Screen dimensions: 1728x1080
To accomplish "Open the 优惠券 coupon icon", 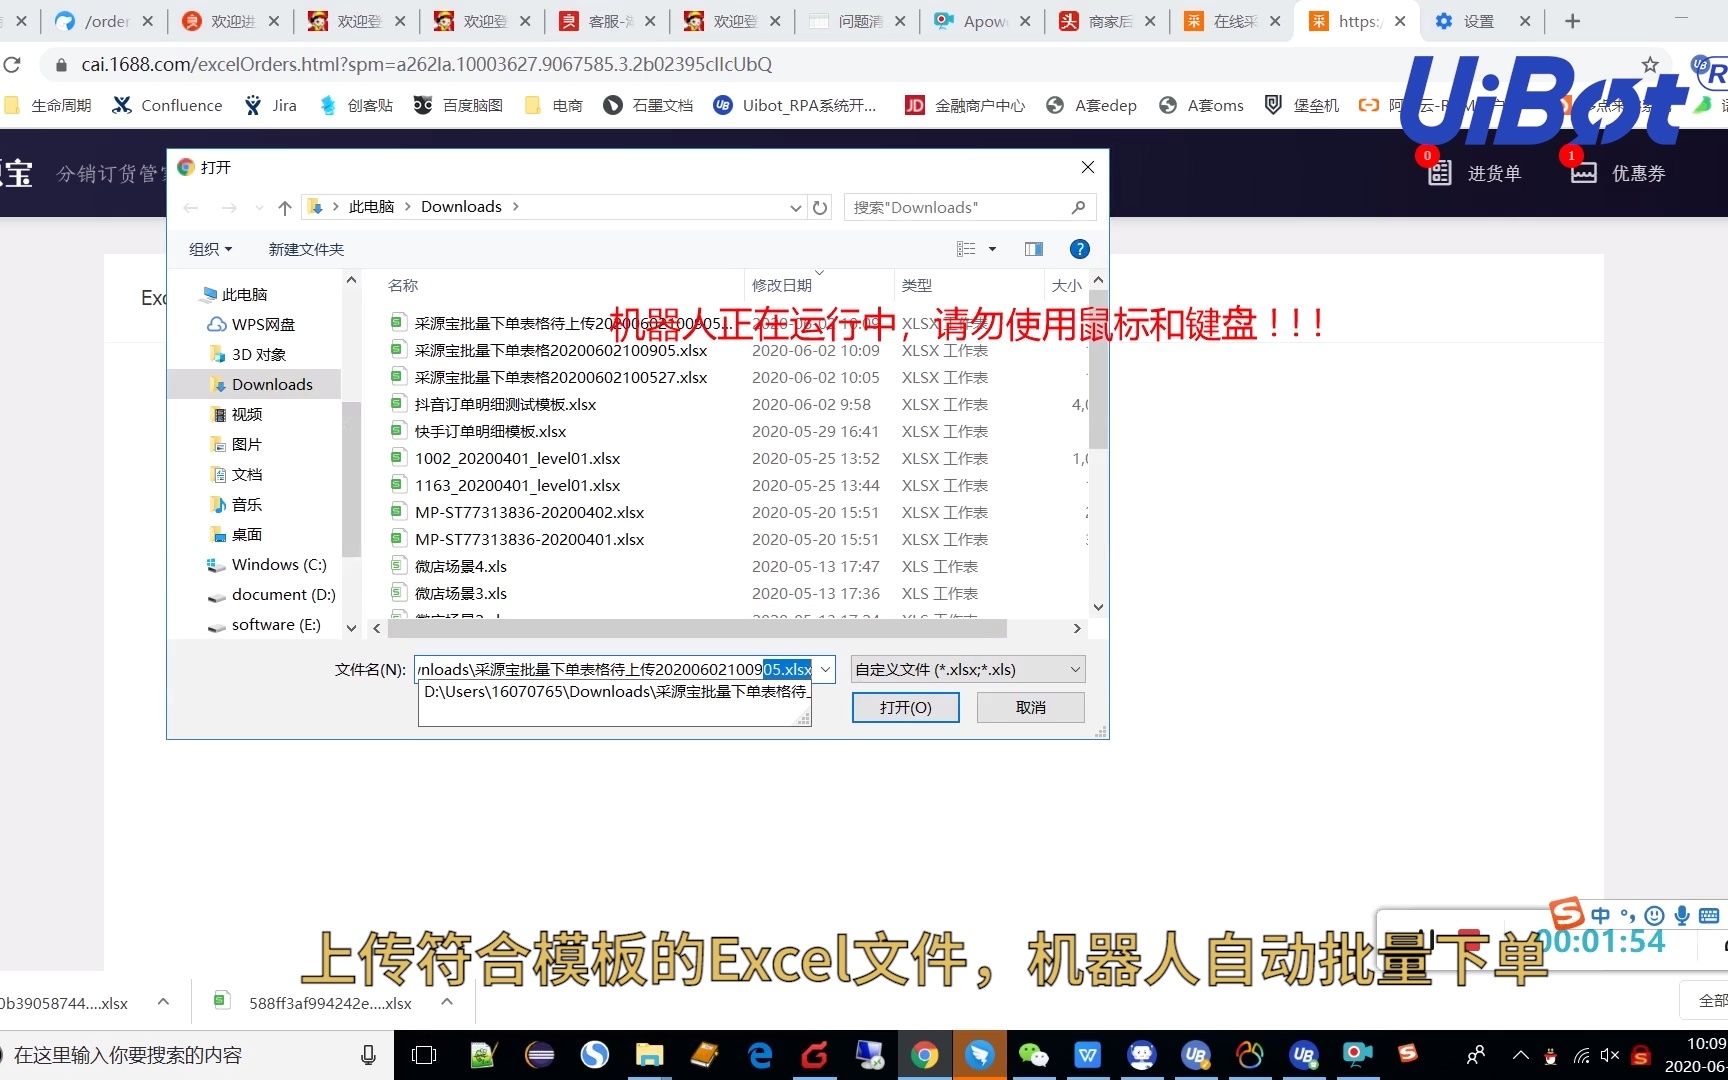I will 1582,171.
